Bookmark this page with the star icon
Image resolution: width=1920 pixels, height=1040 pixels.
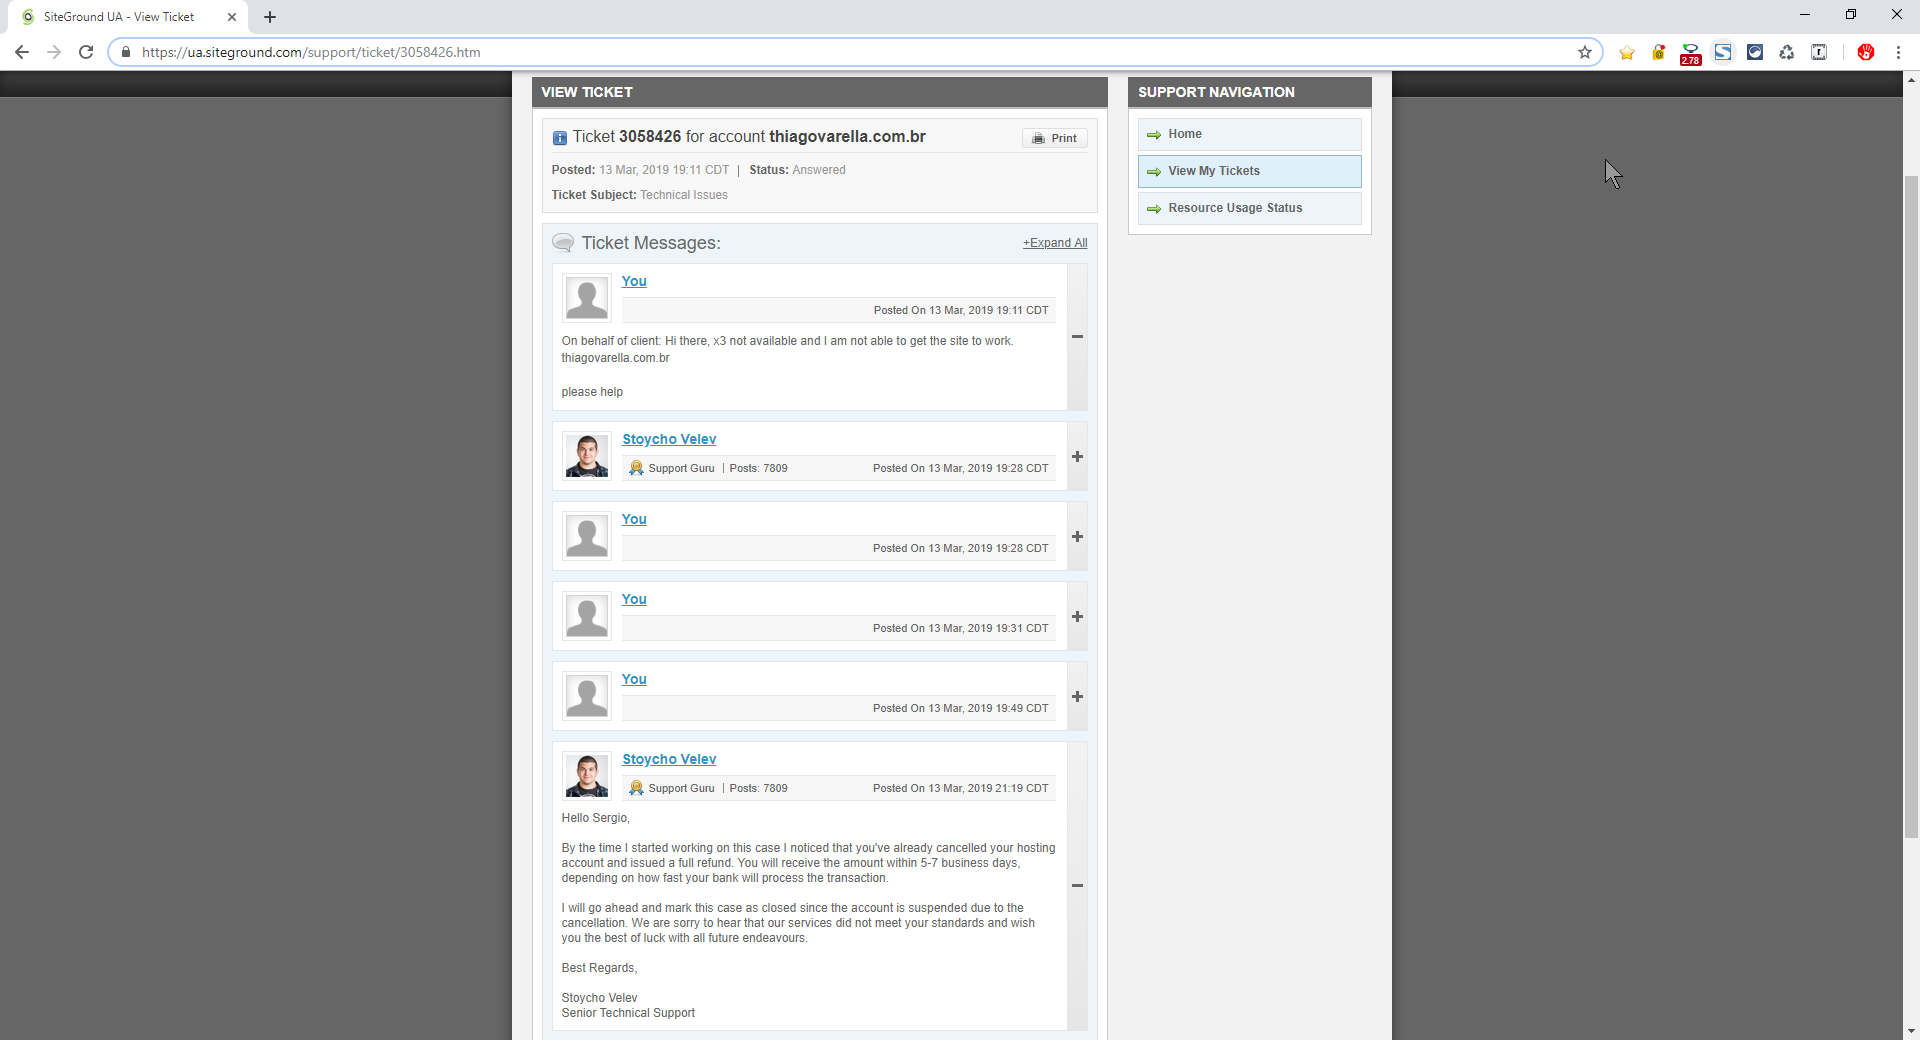coord(1585,52)
